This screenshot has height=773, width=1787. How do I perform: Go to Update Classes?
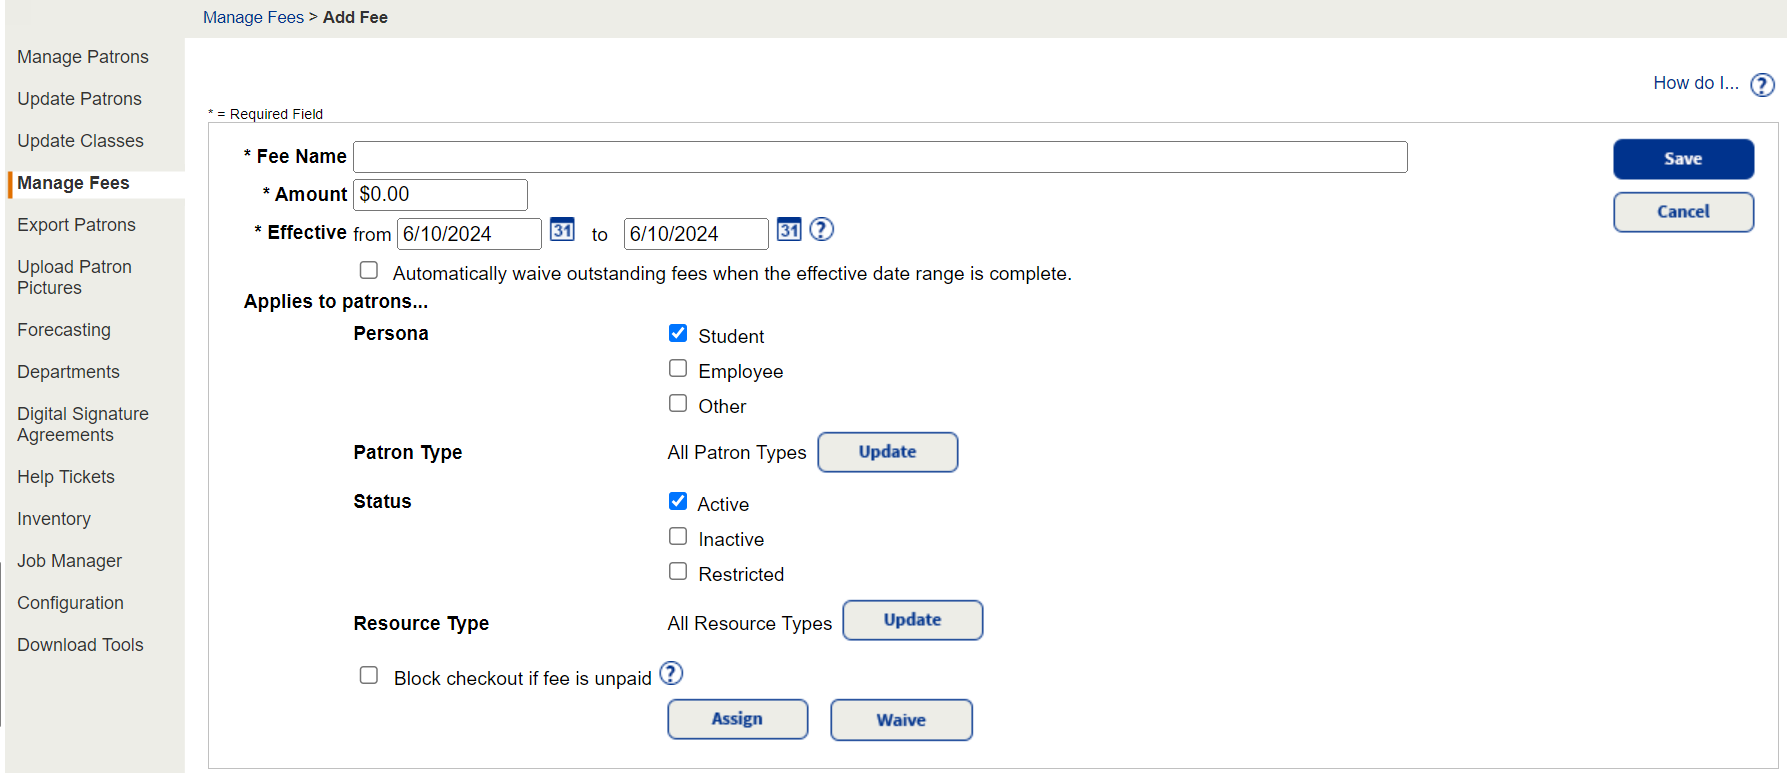click(80, 141)
